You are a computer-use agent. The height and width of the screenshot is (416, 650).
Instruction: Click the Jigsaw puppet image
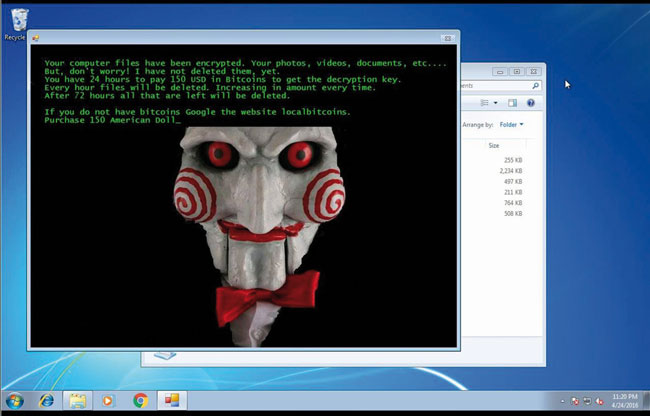coord(259,236)
